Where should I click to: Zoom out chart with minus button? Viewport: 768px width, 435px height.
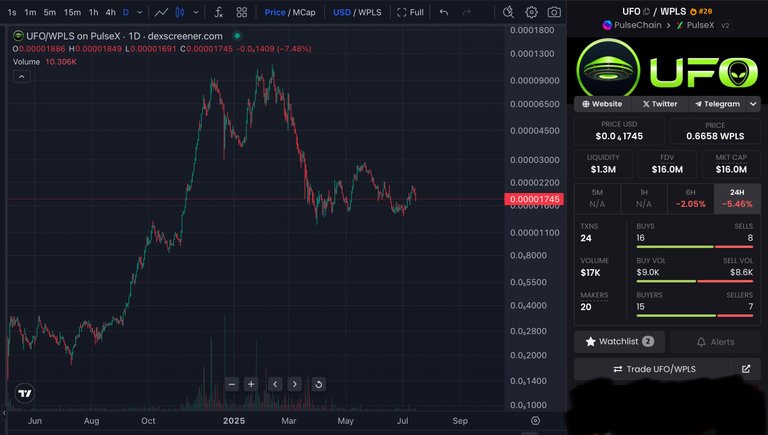click(x=232, y=385)
